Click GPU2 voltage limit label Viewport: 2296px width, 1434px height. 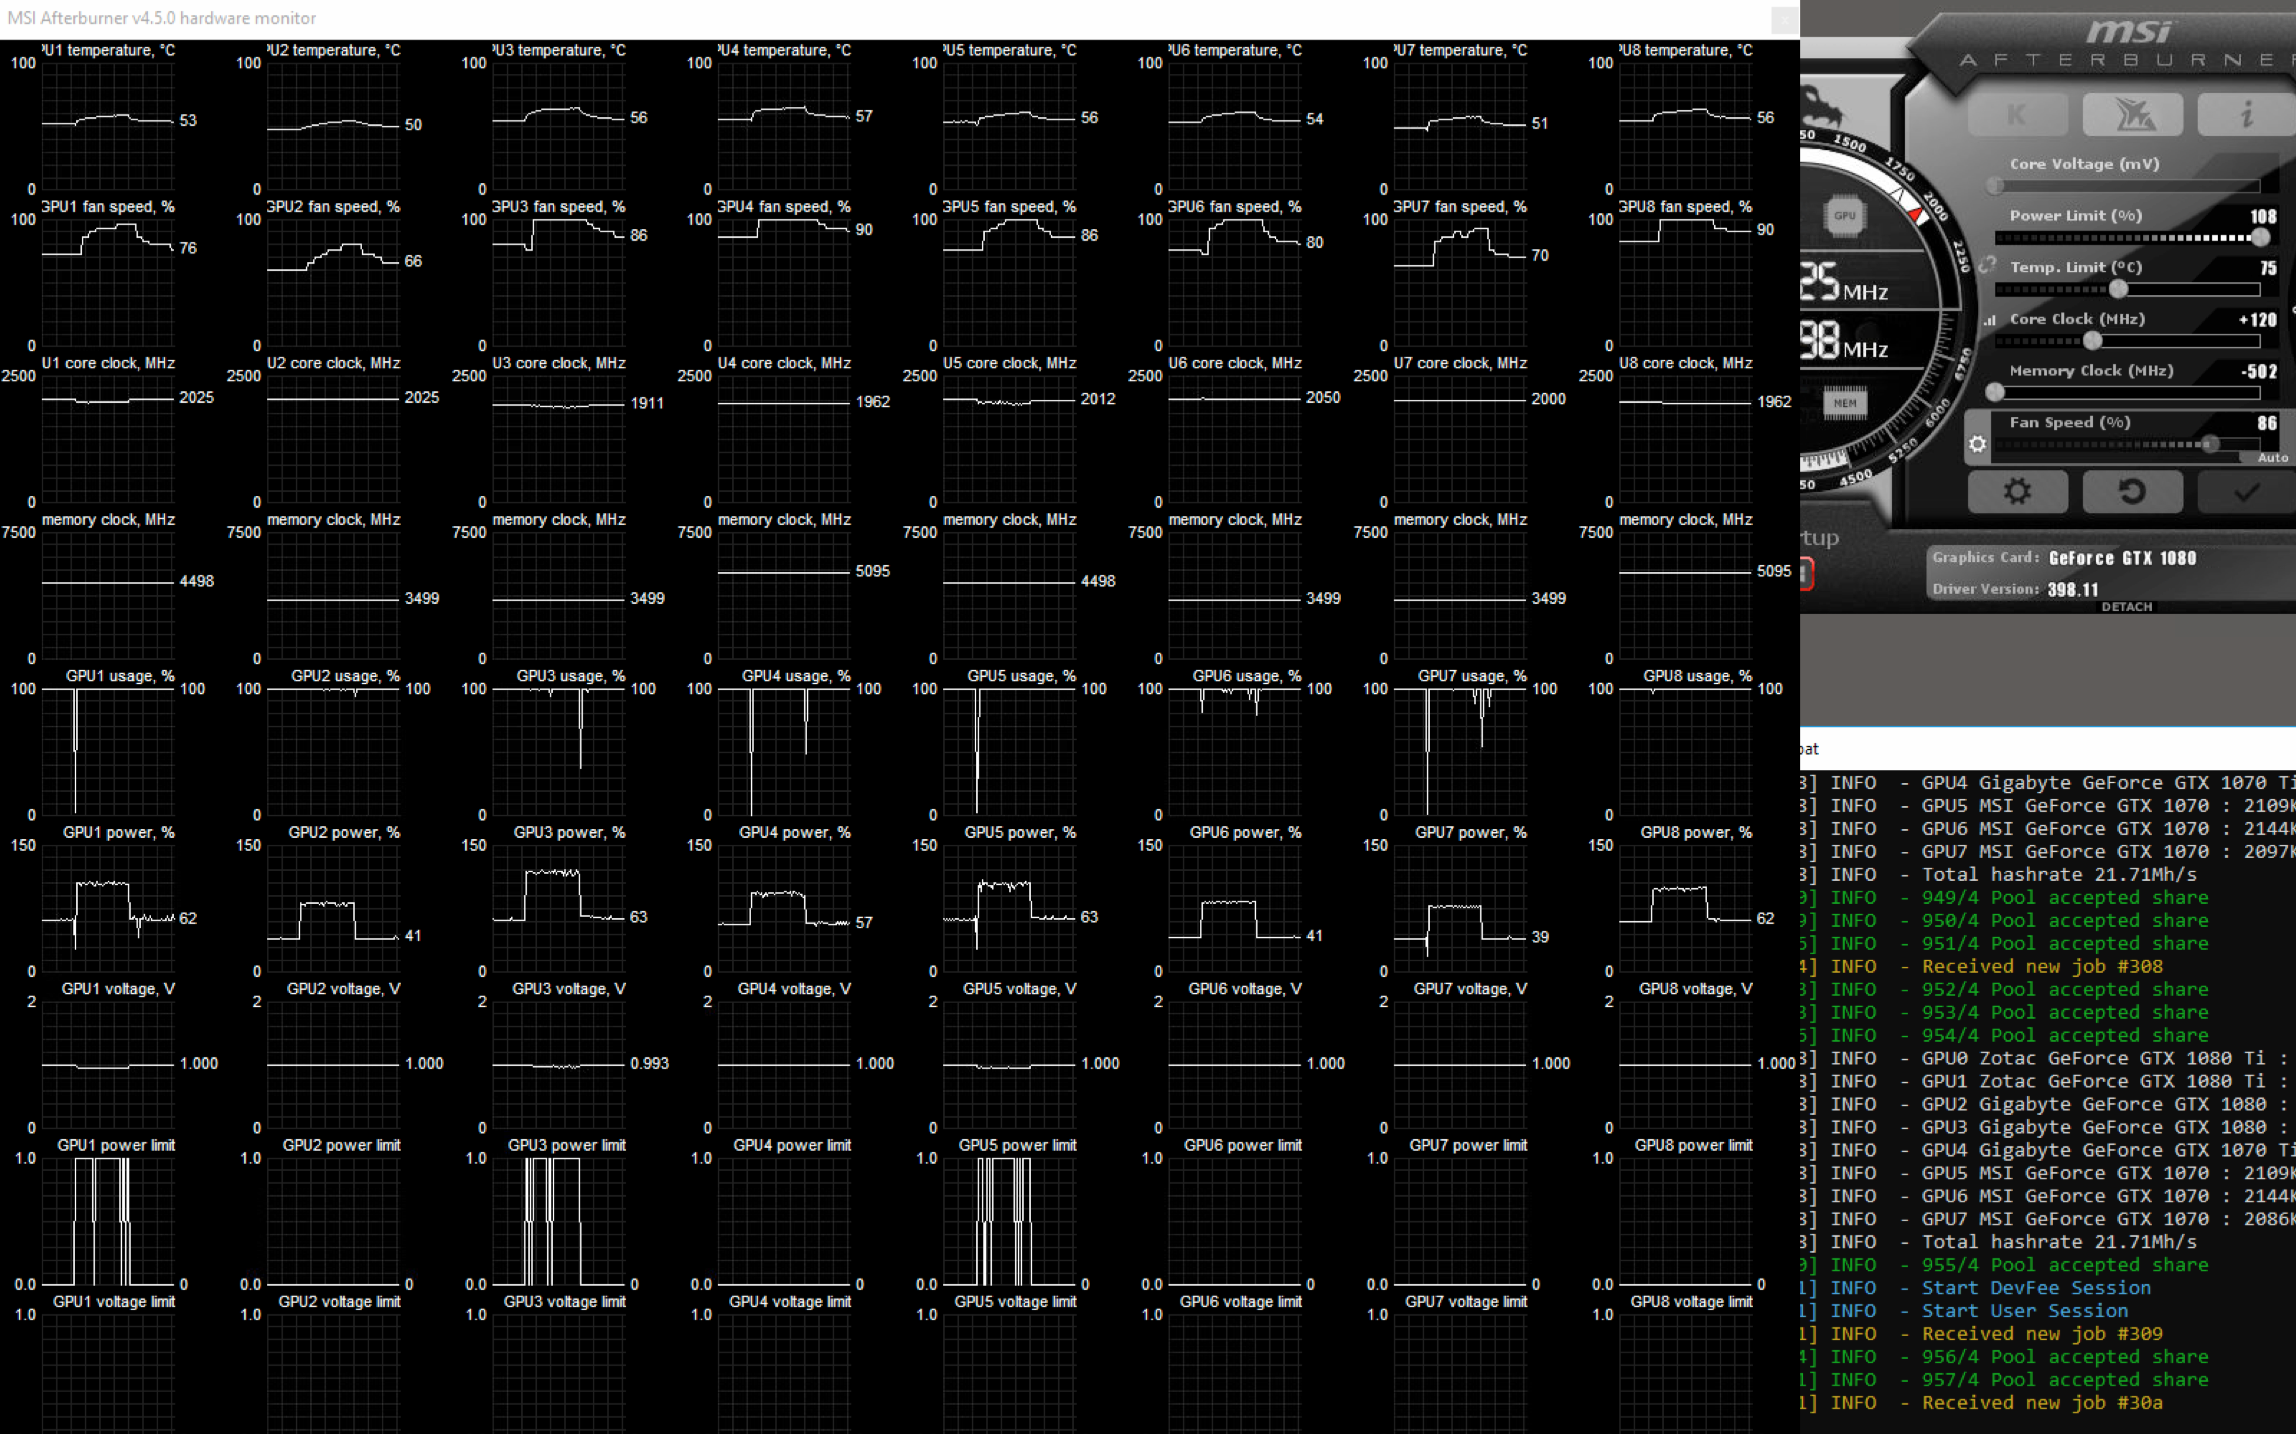339,1301
